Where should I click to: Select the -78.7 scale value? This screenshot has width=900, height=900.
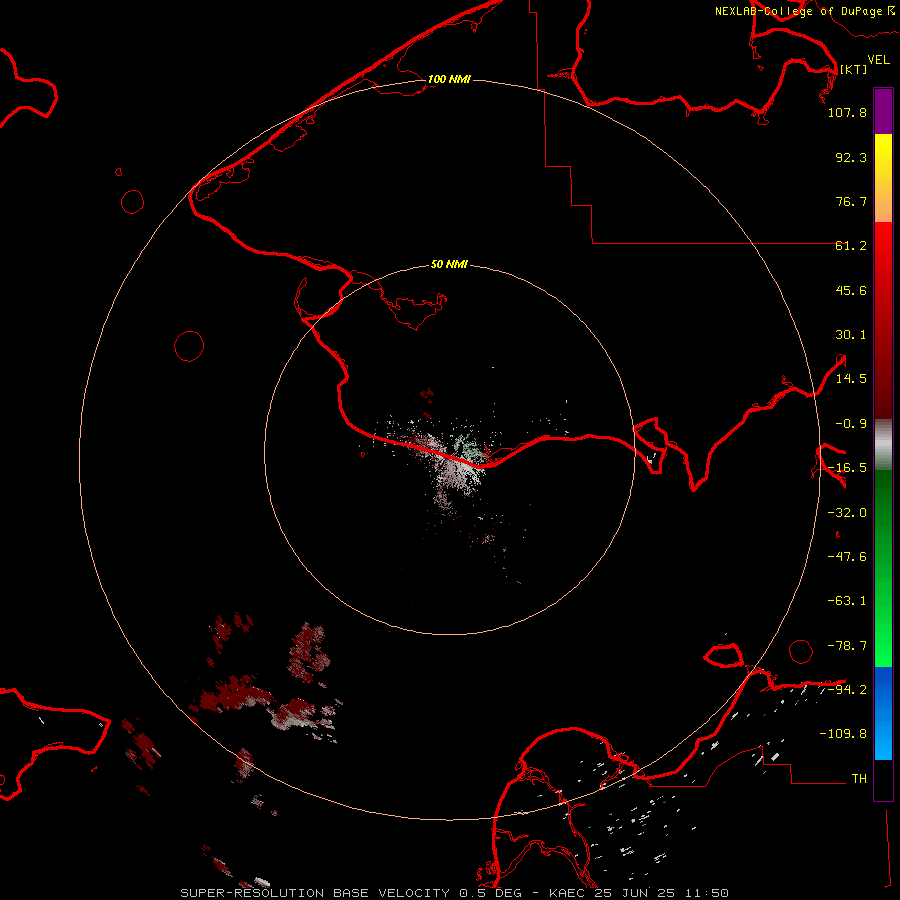point(847,646)
